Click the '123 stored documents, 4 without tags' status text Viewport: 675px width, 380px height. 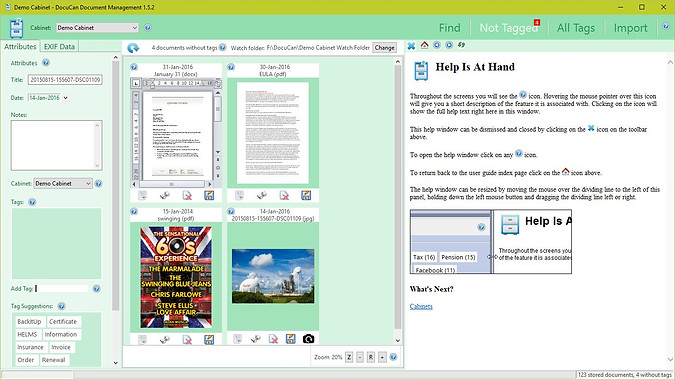(x=625, y=375)
